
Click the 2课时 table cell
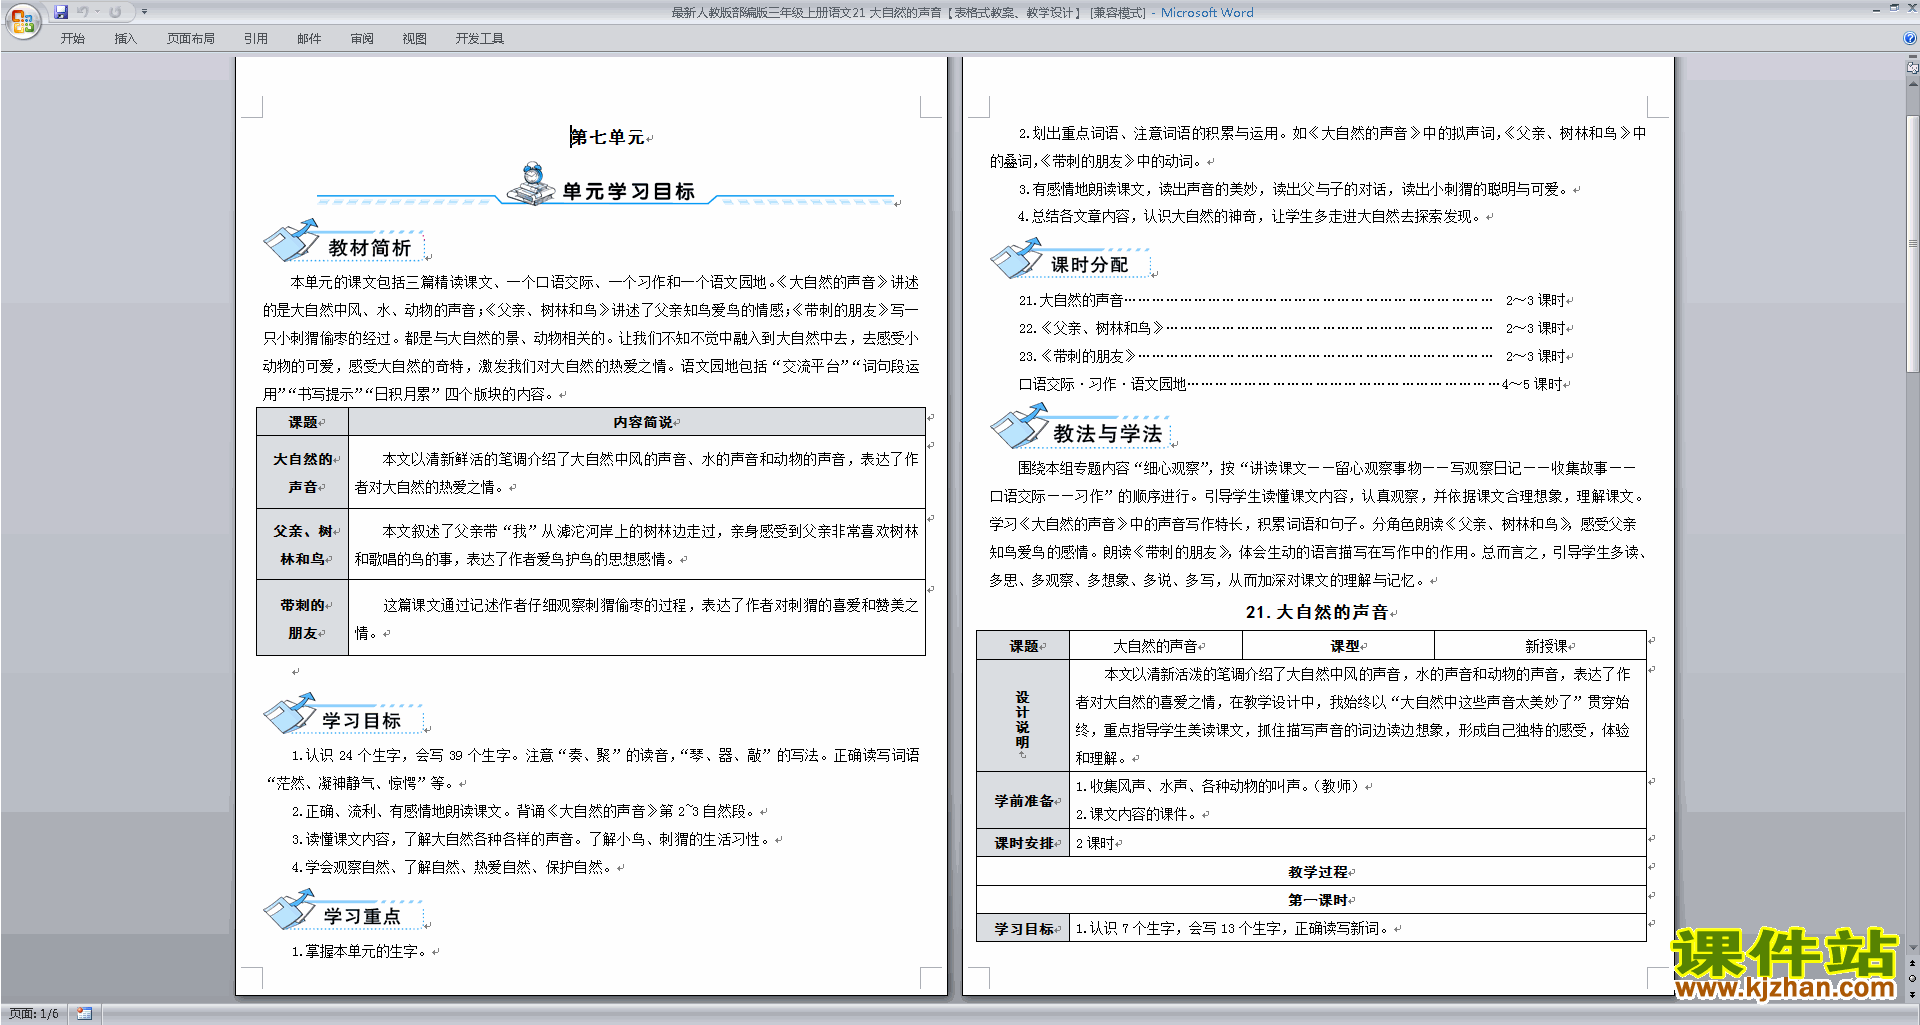point(1358,843)
